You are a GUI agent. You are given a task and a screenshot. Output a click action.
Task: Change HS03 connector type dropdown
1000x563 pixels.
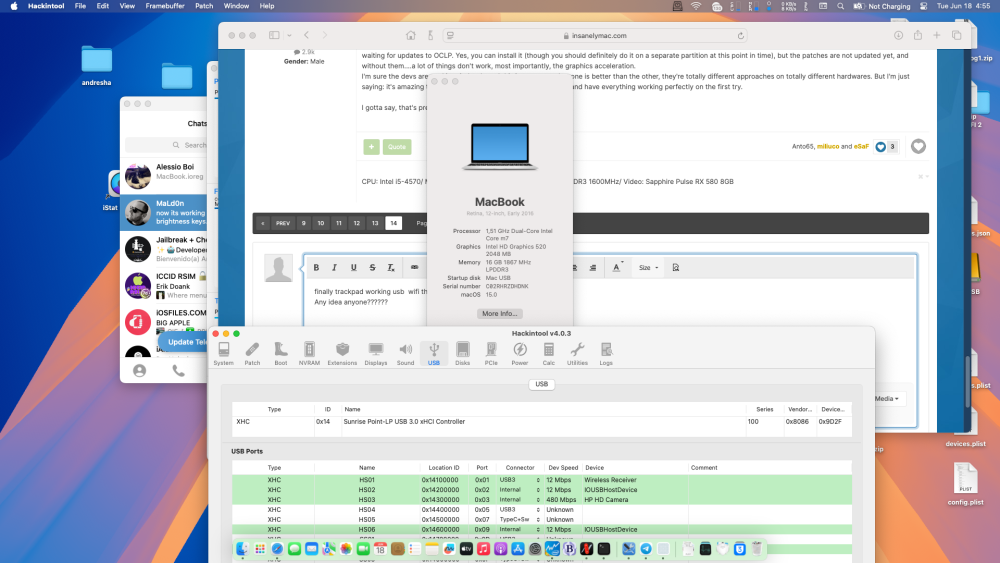click(x=520, y=500)
